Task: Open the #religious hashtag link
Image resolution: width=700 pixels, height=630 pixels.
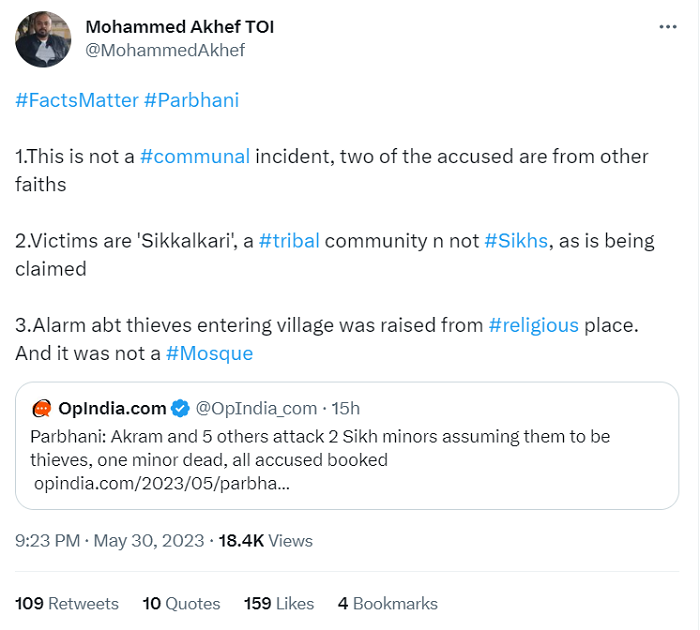Action: 533,325
